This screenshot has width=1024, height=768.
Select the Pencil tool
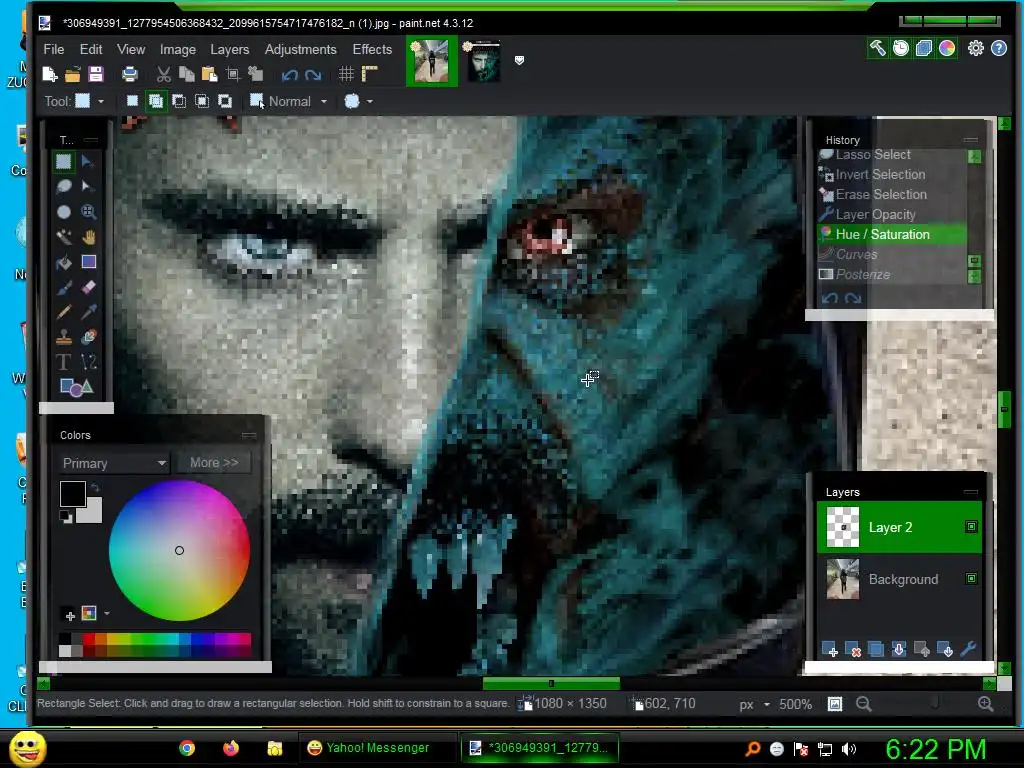(x=63, y=312)
